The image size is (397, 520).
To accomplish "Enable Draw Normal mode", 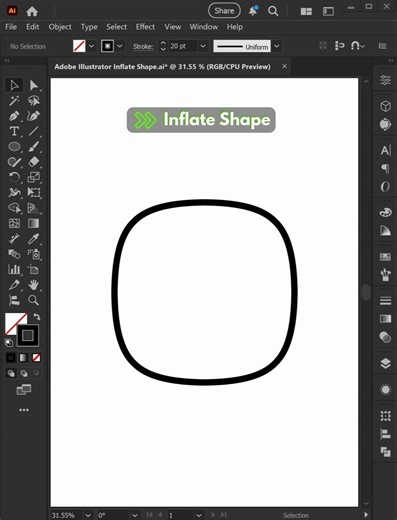I will pos(11,373).
